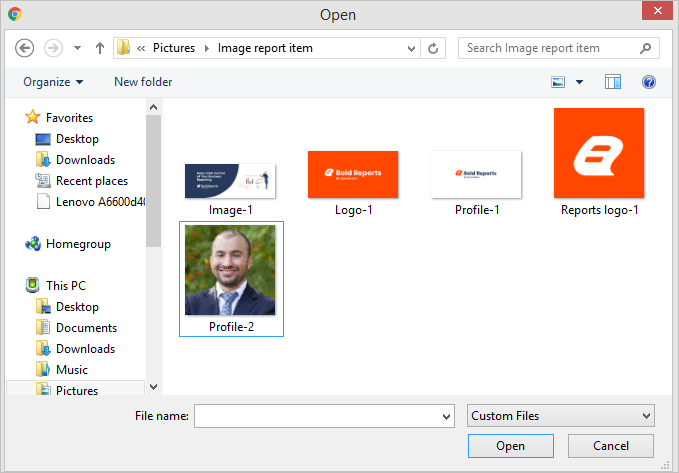This screenshot has width=679, height=473.
Task: Open address bar previous locations dropdown
Action: click(411, 49)
